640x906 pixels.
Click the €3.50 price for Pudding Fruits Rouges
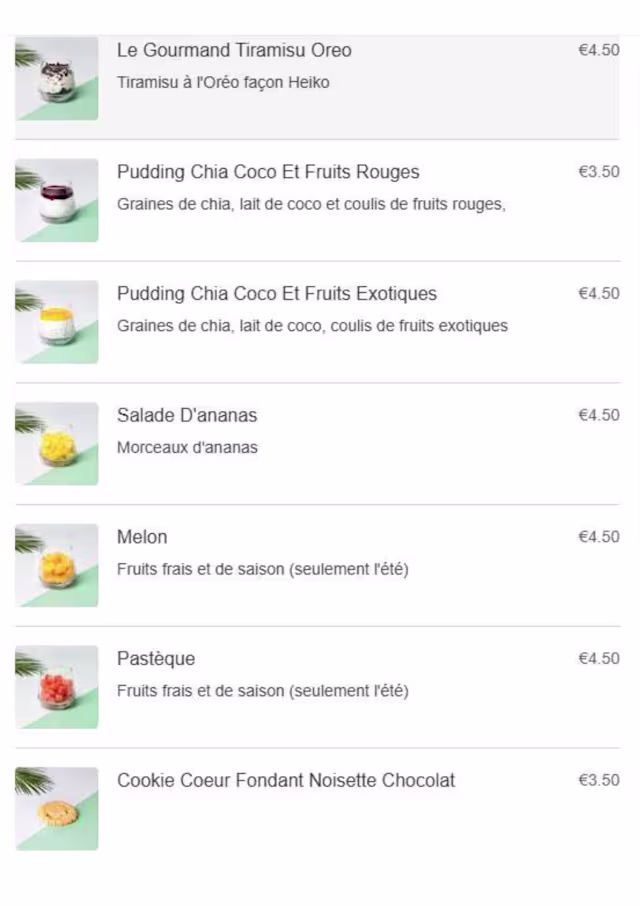pos(598,172)
